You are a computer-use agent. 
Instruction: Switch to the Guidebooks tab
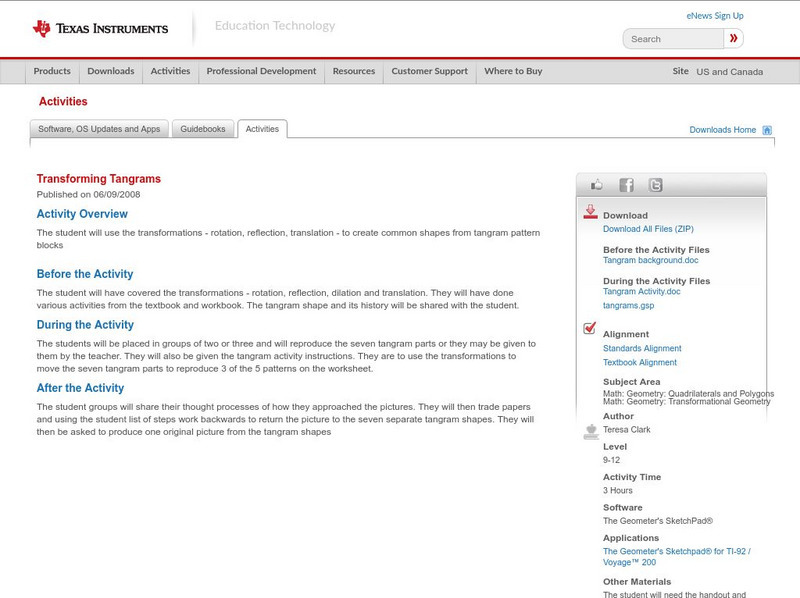(x=203, y=129)
